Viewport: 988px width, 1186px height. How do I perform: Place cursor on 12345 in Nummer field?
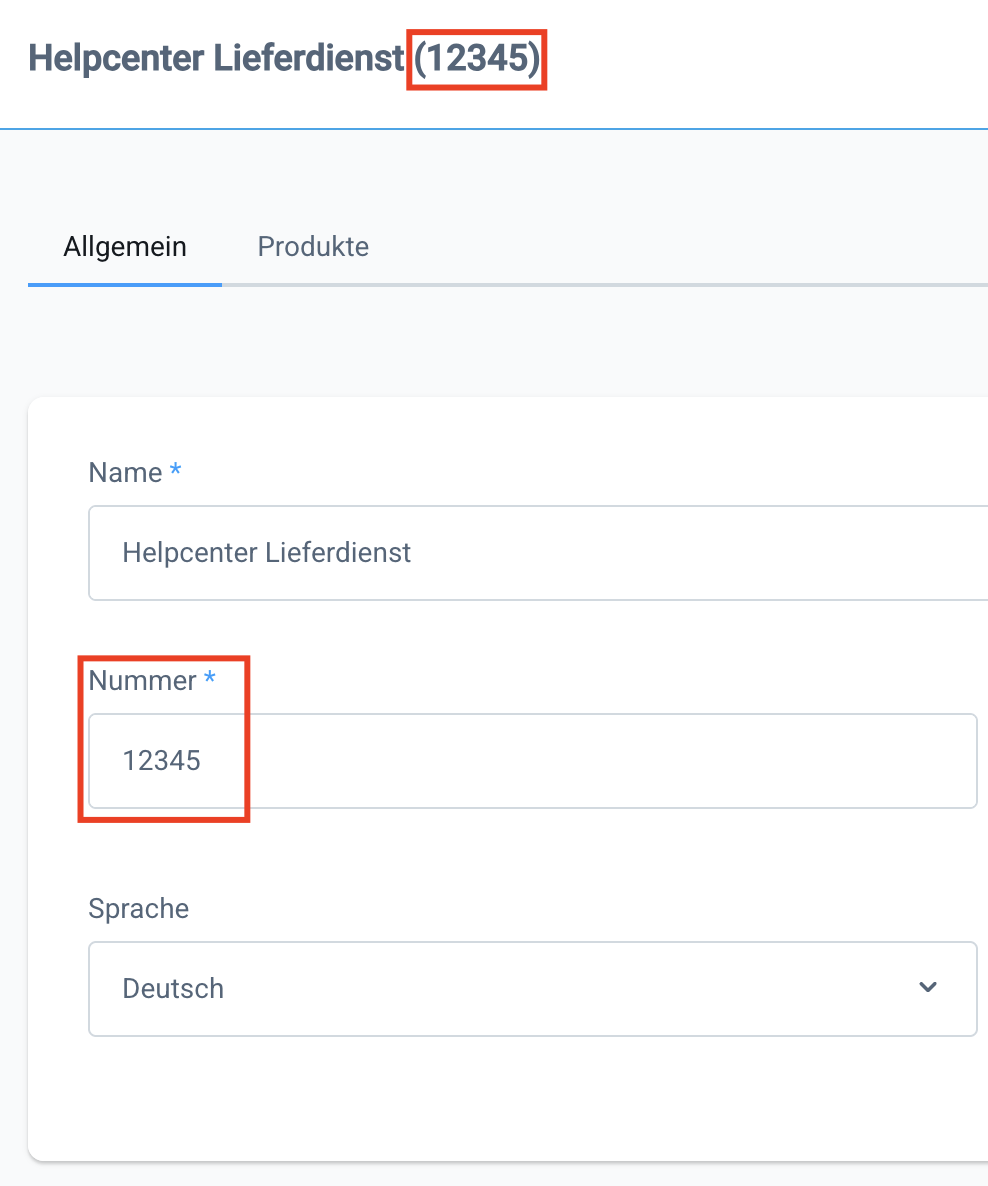[162, 761]
